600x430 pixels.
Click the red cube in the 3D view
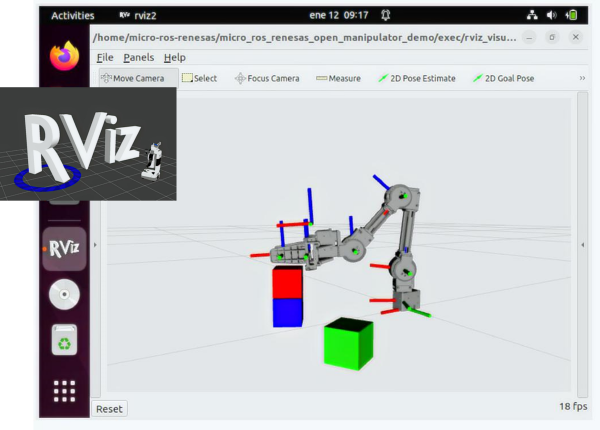287,282
